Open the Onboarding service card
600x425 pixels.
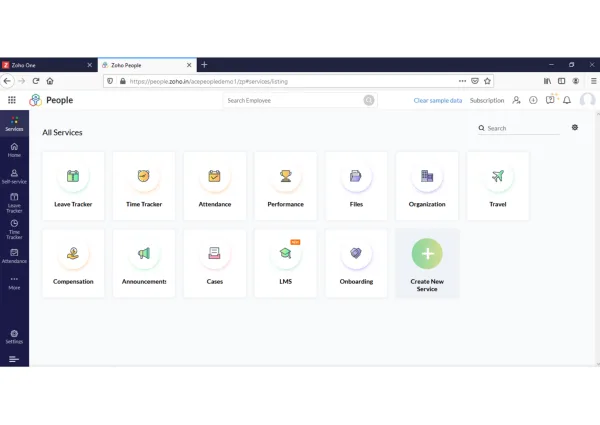pos(356,263)
